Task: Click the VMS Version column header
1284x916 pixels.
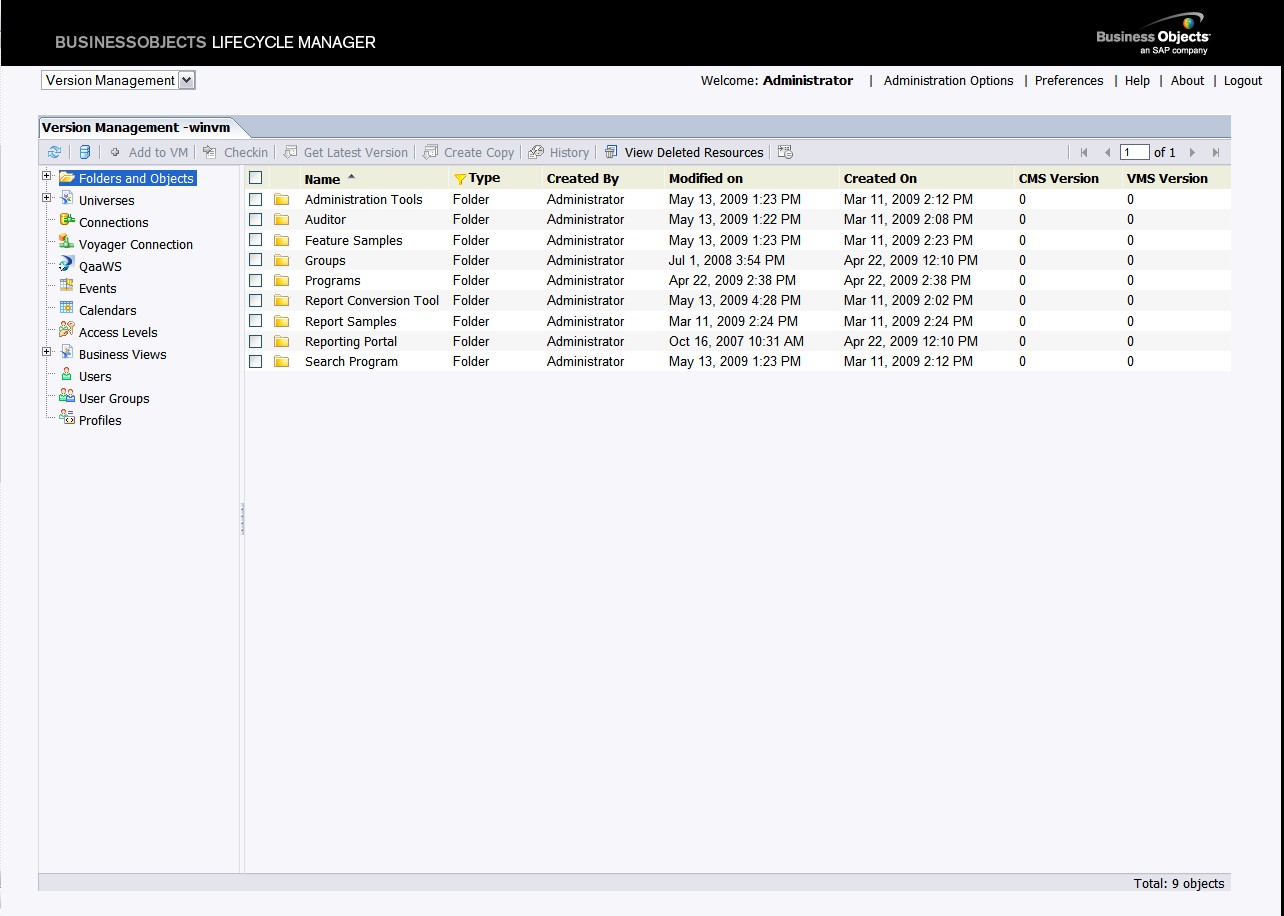Action: click(x=1167, y=179)
